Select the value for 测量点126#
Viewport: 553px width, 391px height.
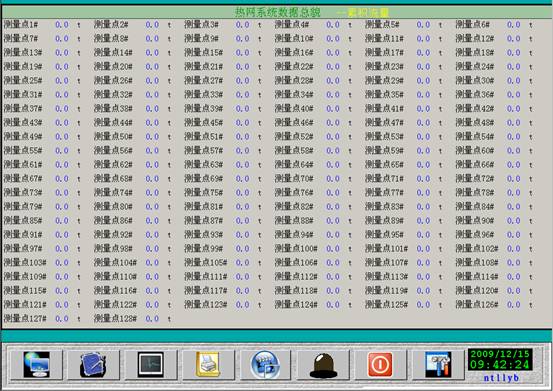pyautogui.click(x=514, y=305)
